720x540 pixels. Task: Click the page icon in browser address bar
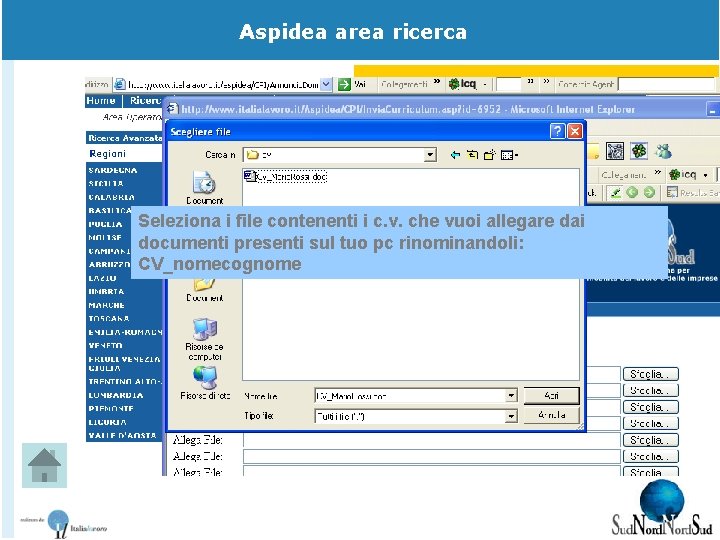pos(119,84)
